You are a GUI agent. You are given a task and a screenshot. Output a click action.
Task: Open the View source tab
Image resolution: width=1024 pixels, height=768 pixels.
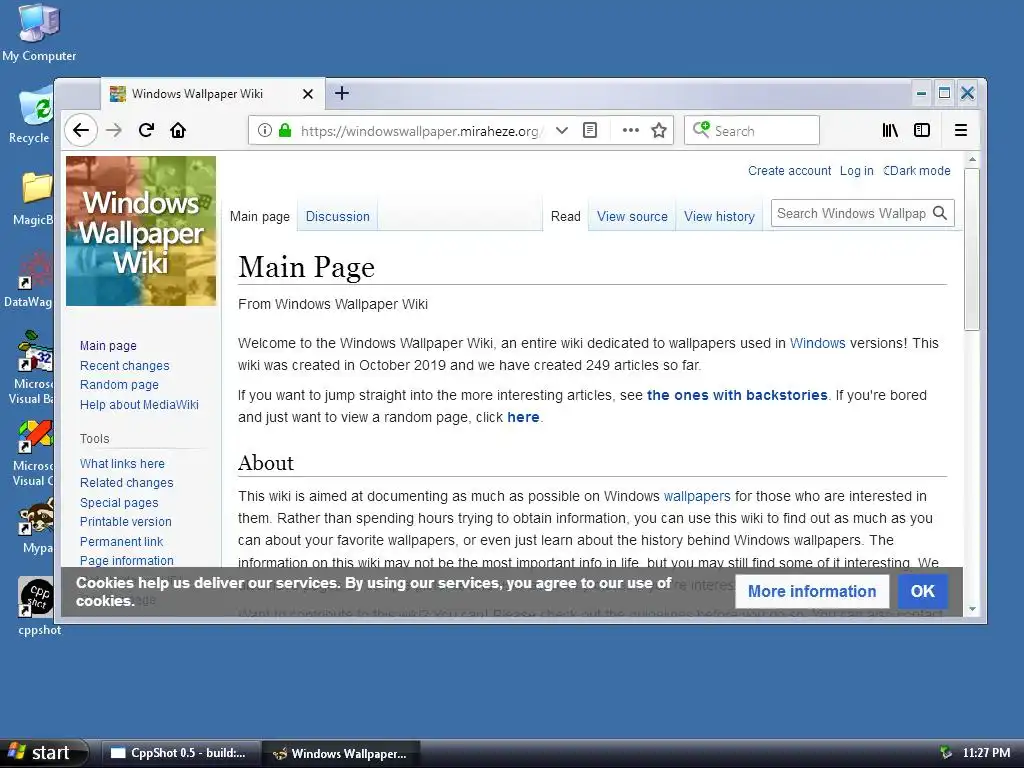coord(632,216)
